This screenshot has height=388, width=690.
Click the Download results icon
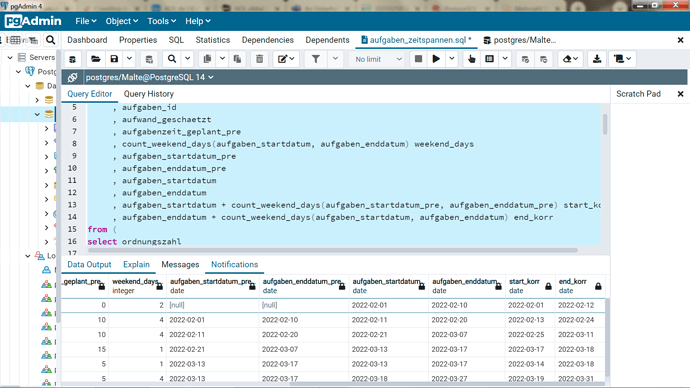[597, 59]
